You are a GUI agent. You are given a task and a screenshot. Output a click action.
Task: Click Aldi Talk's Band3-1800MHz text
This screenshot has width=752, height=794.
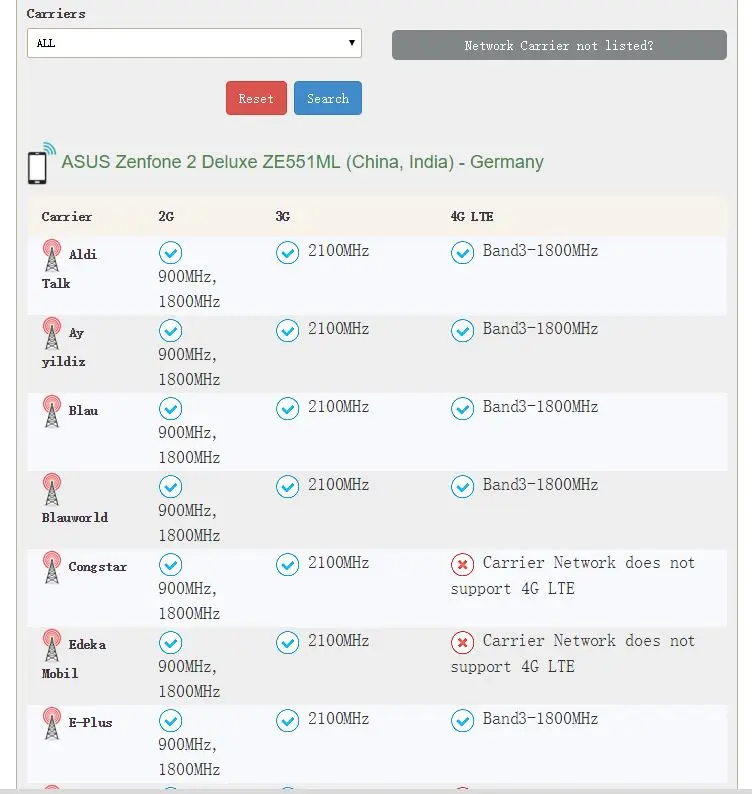click(x=540, y=251)
